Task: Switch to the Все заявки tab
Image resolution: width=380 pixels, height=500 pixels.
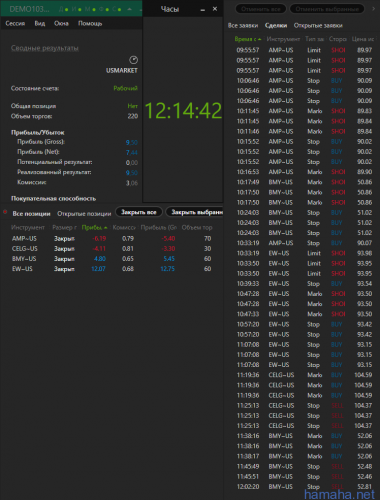Action: pyautogui.click(x=243, y=25)
